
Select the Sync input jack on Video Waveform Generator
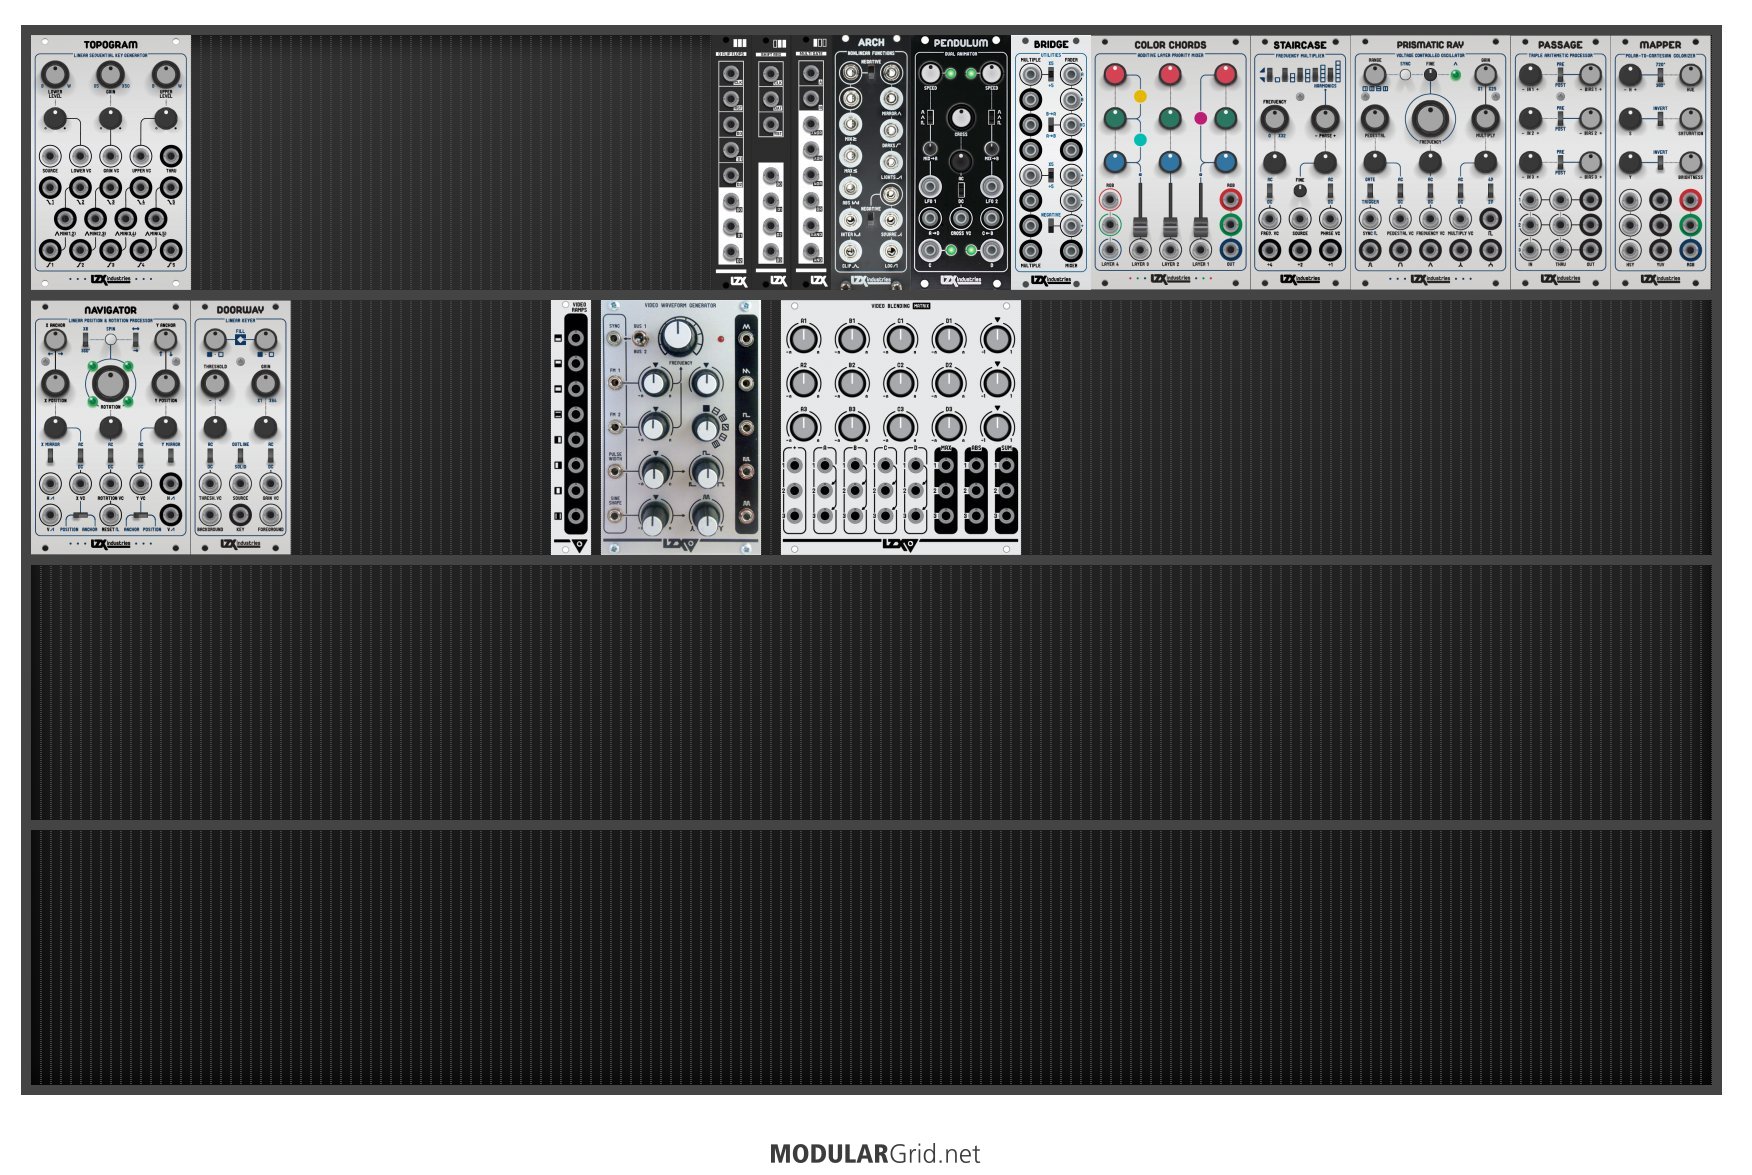(615, 339)
